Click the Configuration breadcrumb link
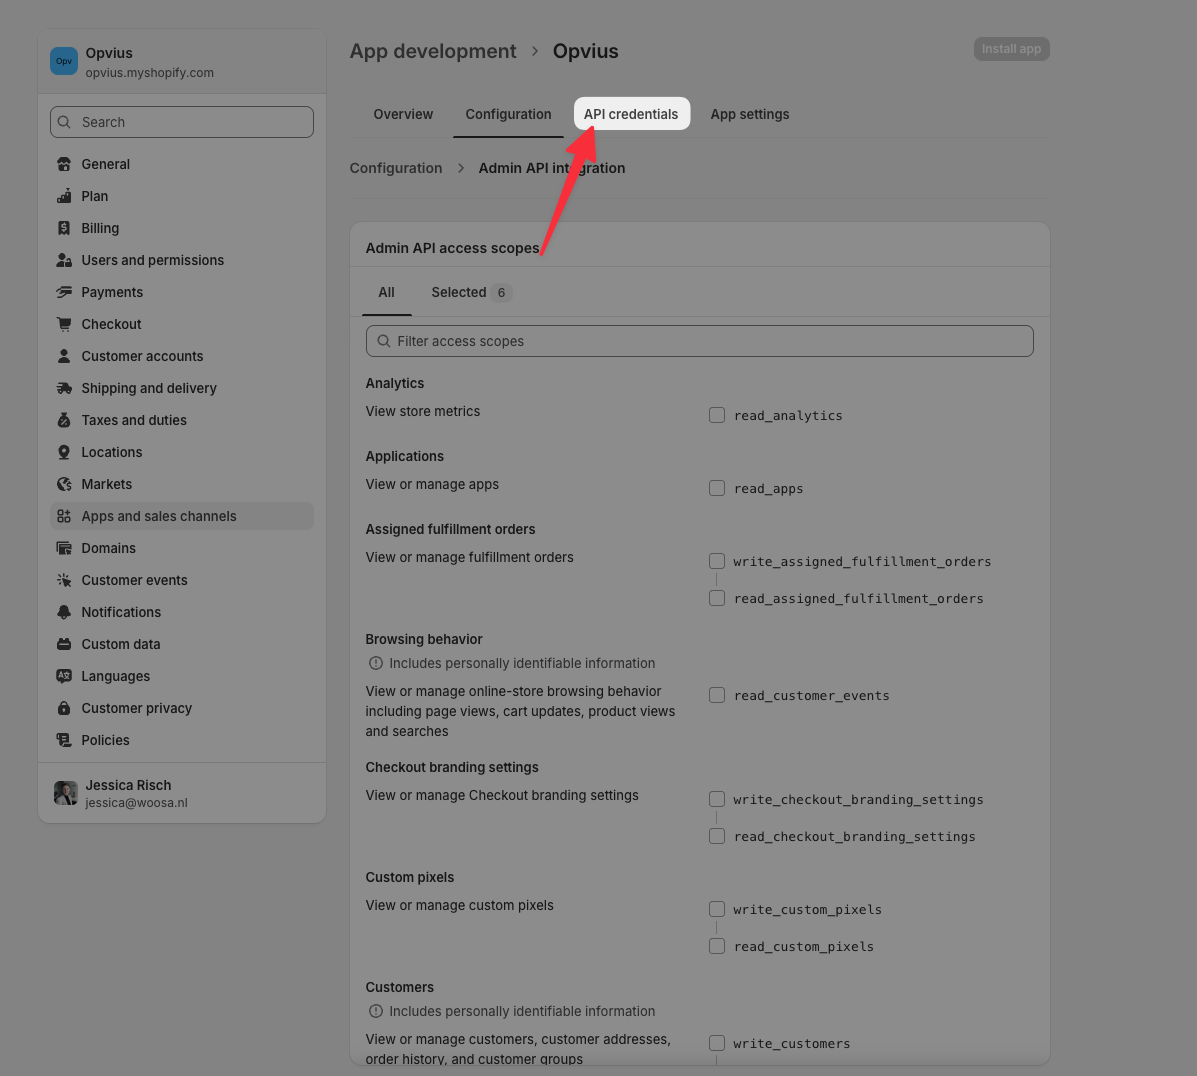 [x=395, y=168]
